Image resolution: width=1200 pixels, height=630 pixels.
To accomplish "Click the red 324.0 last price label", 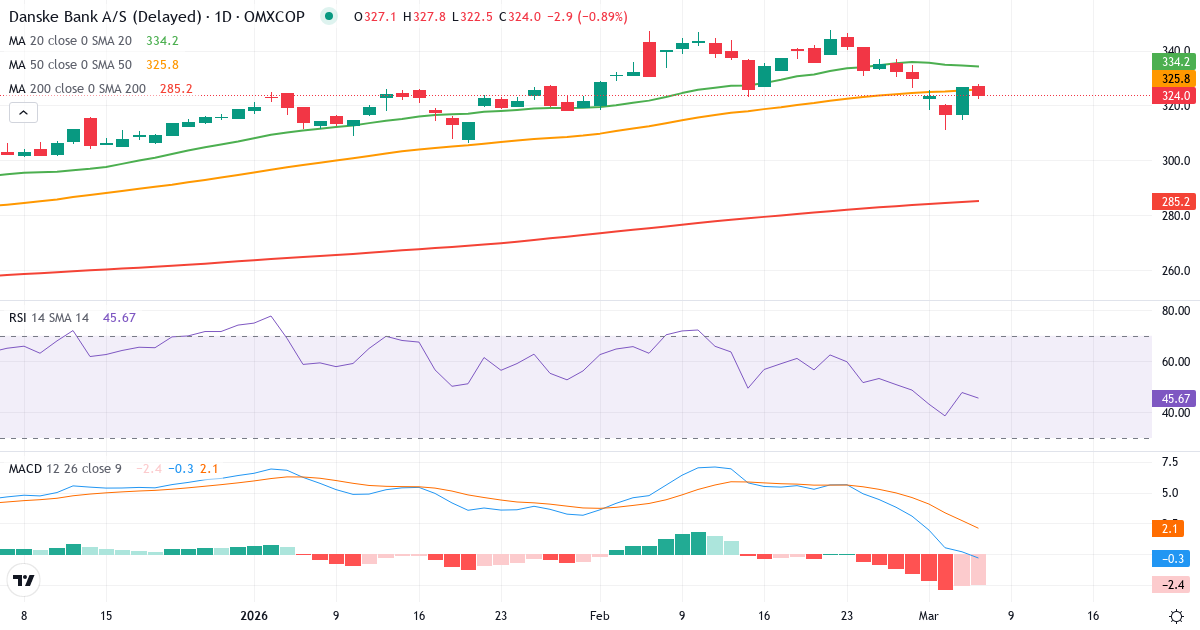I will coord(1172,95).
